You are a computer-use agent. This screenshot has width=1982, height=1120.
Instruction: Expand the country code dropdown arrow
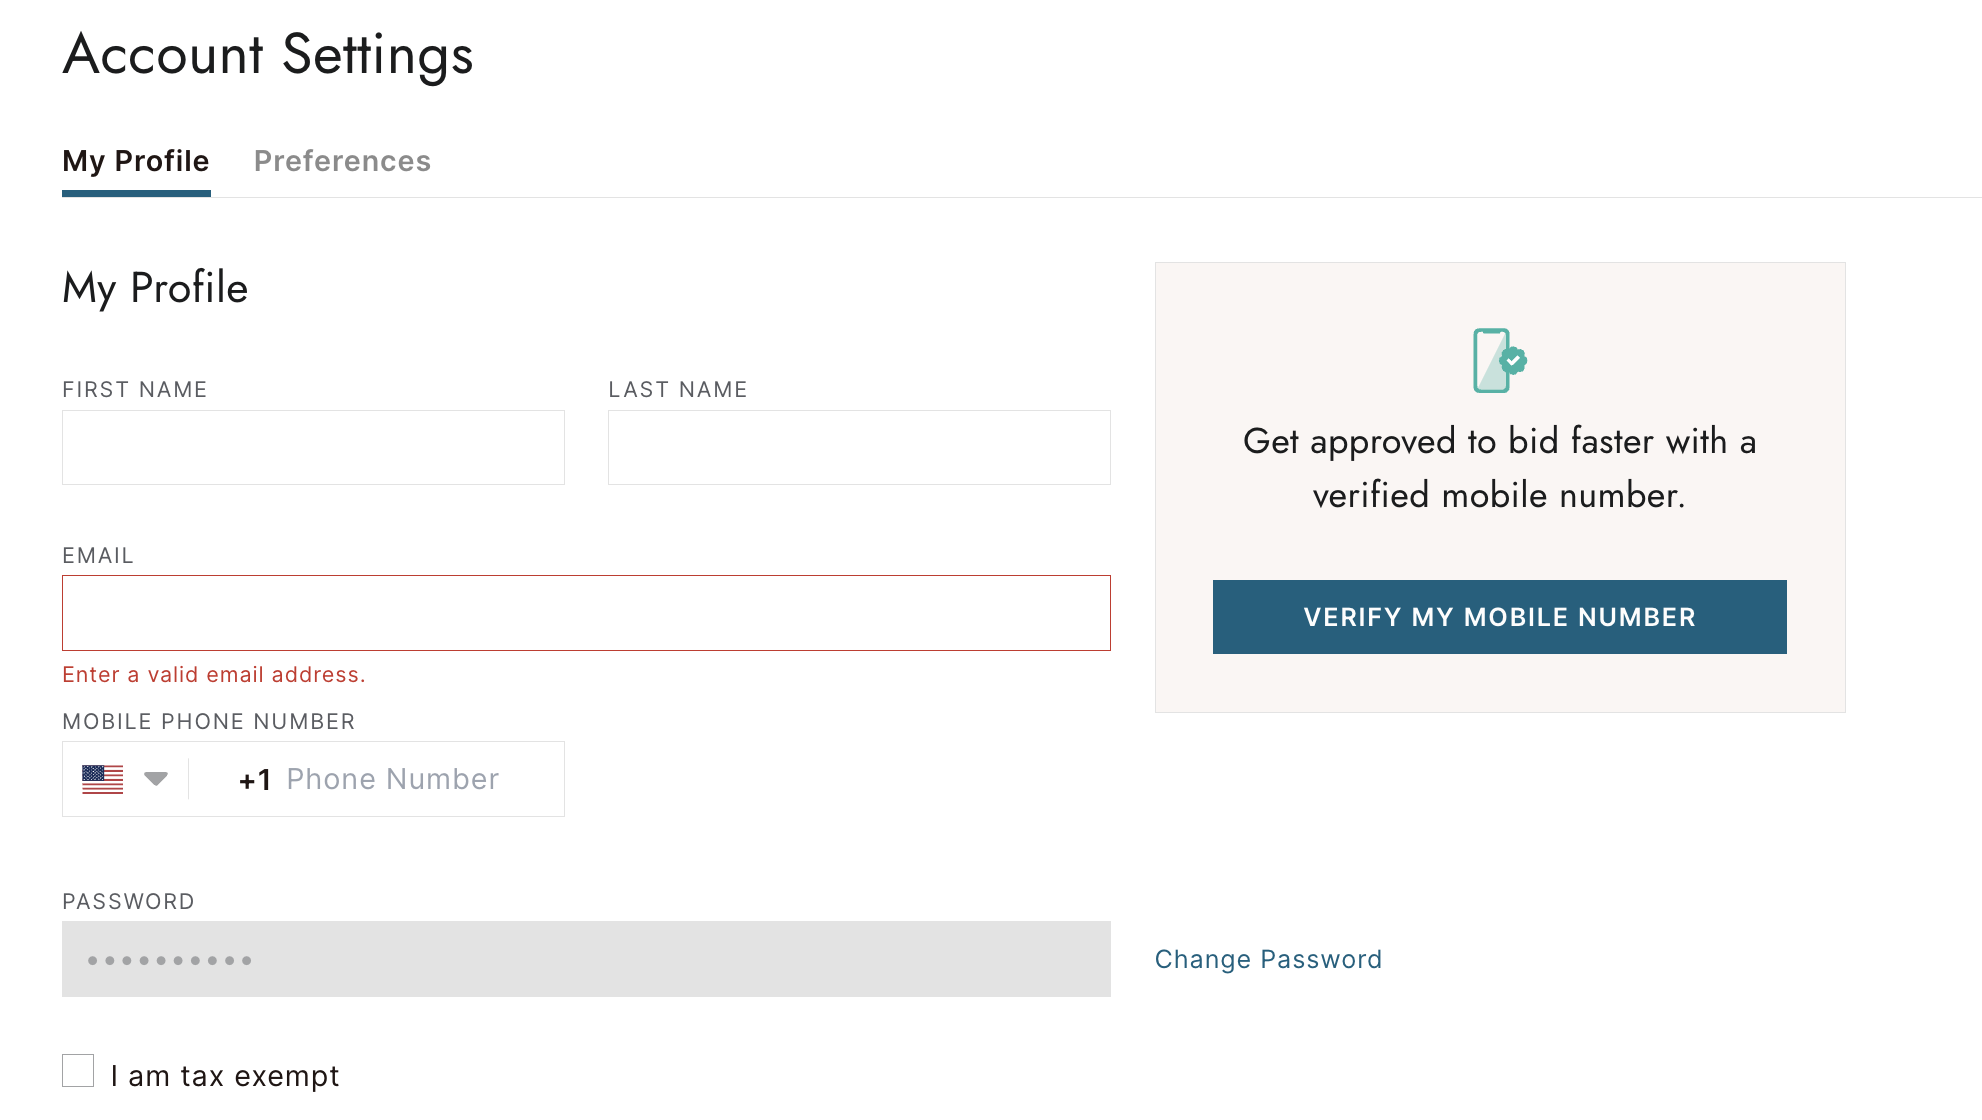pos(155,778)
